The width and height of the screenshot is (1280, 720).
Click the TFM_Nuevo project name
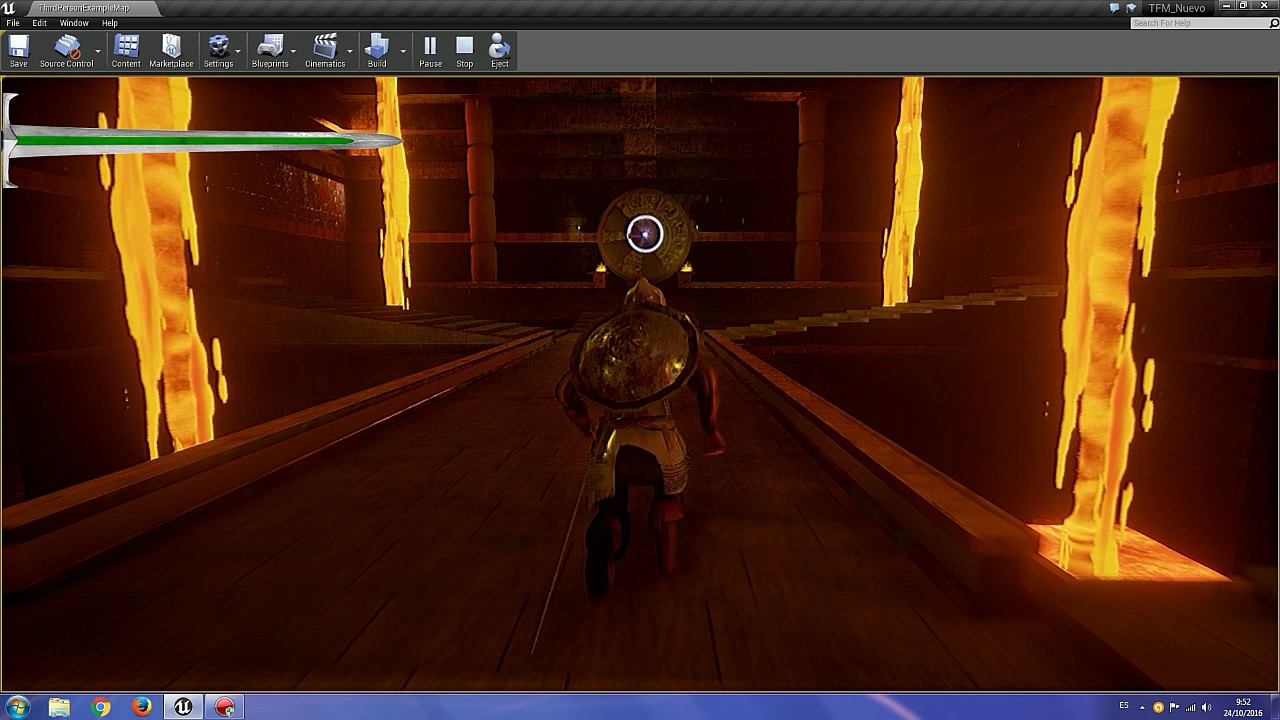(1176, 8)
